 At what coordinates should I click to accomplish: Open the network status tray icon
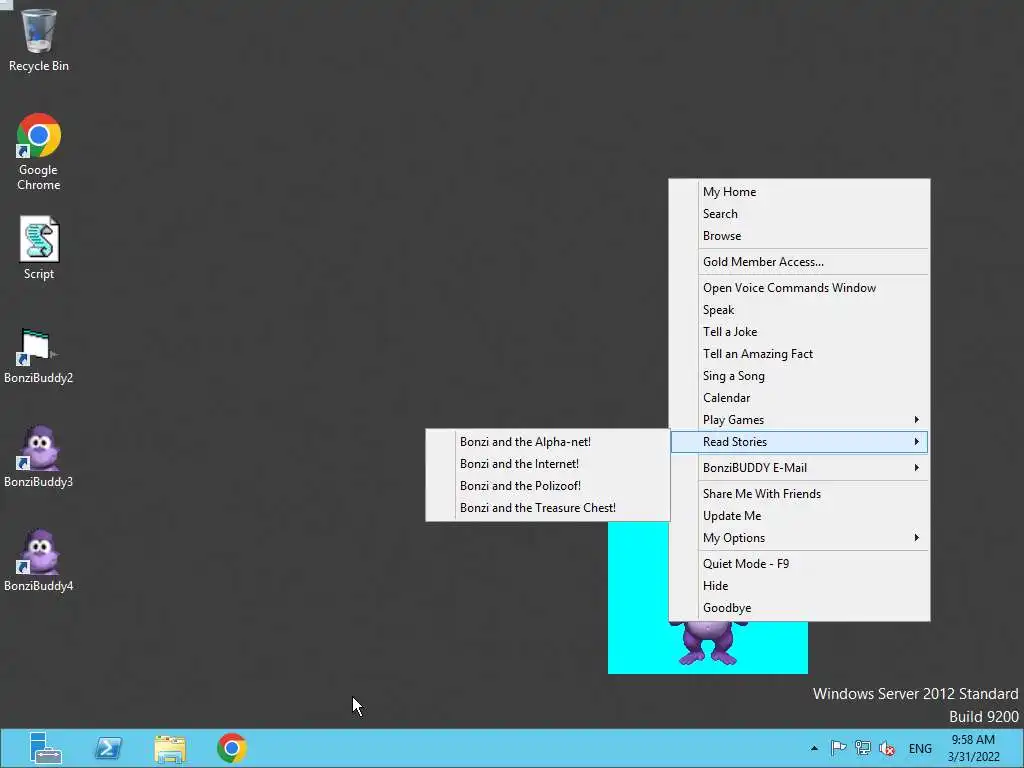point(863,748)
